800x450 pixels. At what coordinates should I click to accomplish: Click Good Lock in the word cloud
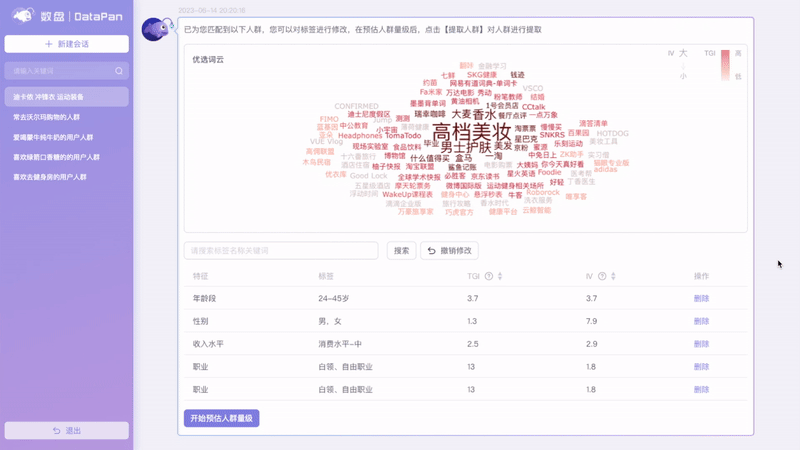click(368, 176)
